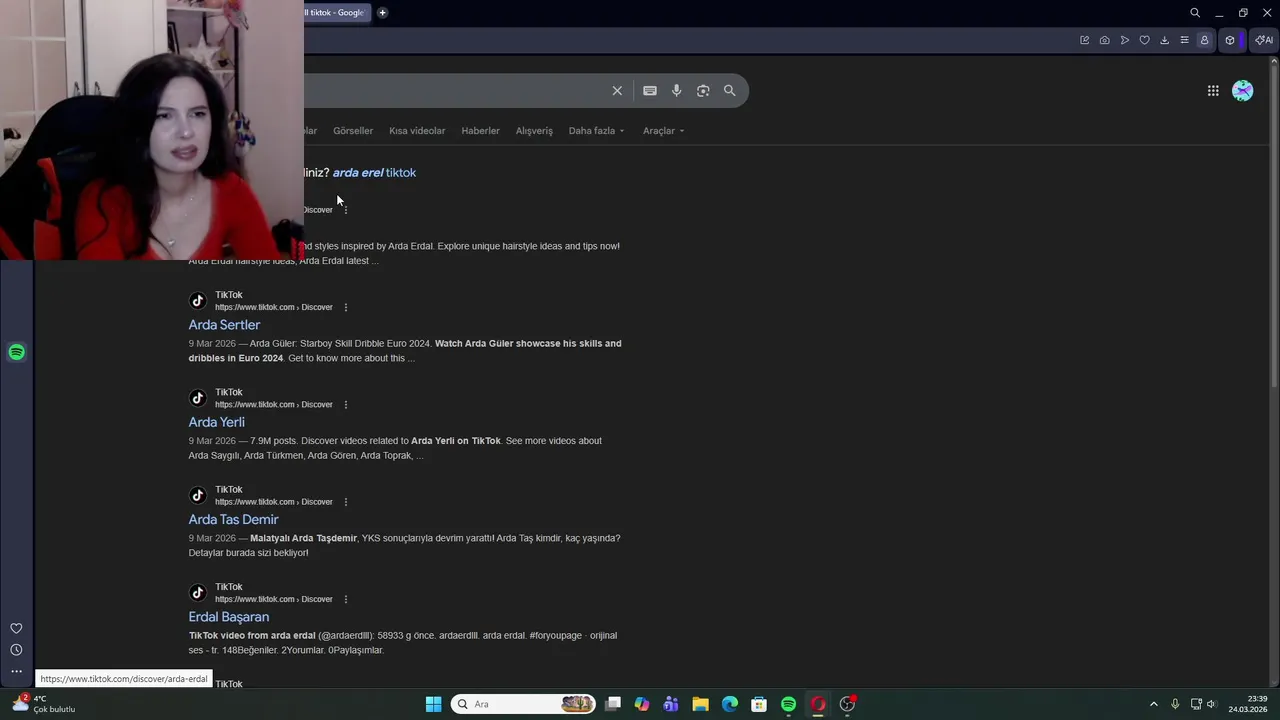Click the microphone icon in system tray
The width and height of the screenshot is (1280, 720).
tap(1175, 704)
